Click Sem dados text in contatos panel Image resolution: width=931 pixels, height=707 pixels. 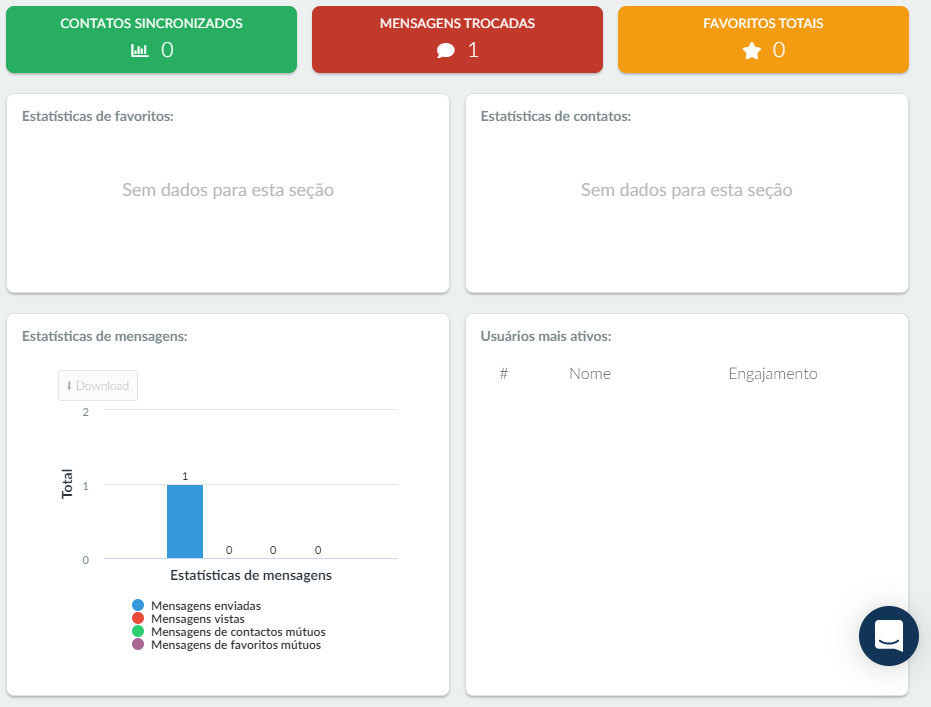coord(686,190)
